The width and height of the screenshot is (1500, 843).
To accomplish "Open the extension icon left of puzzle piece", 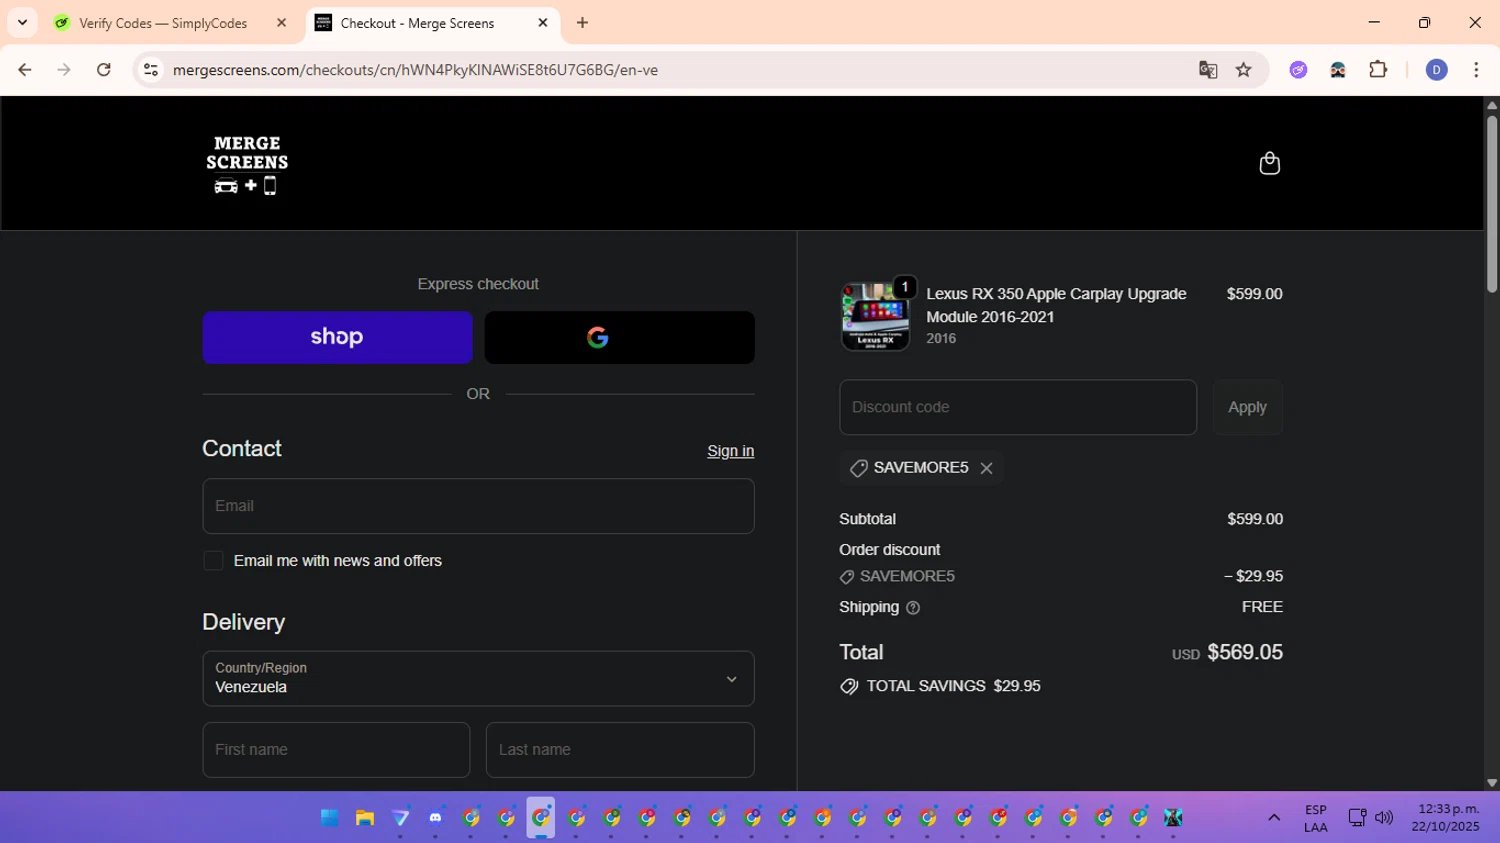I will (x=1338, y=70).
